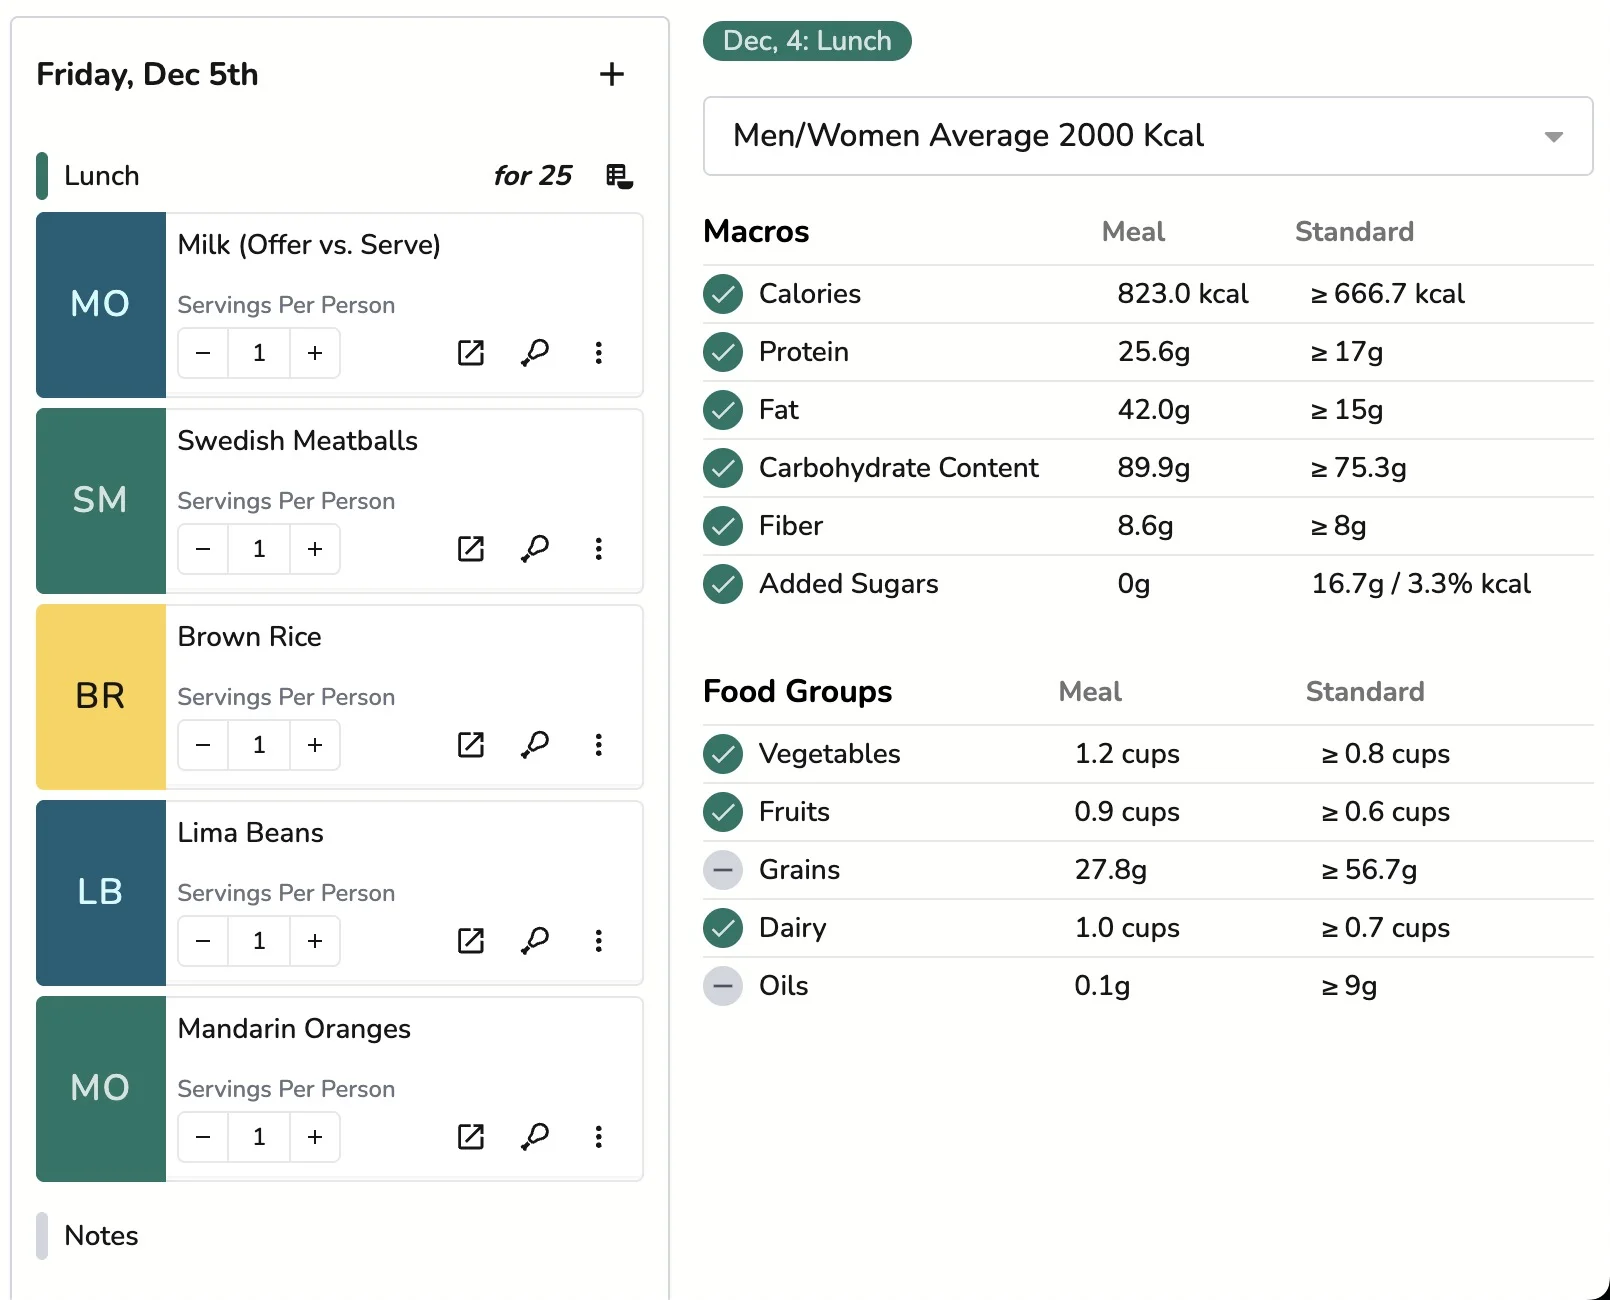Click the external link icon on Lima Beans
Viewport: 1610px width, 1300px height.
pyautogui.click(x=470, y=941)
